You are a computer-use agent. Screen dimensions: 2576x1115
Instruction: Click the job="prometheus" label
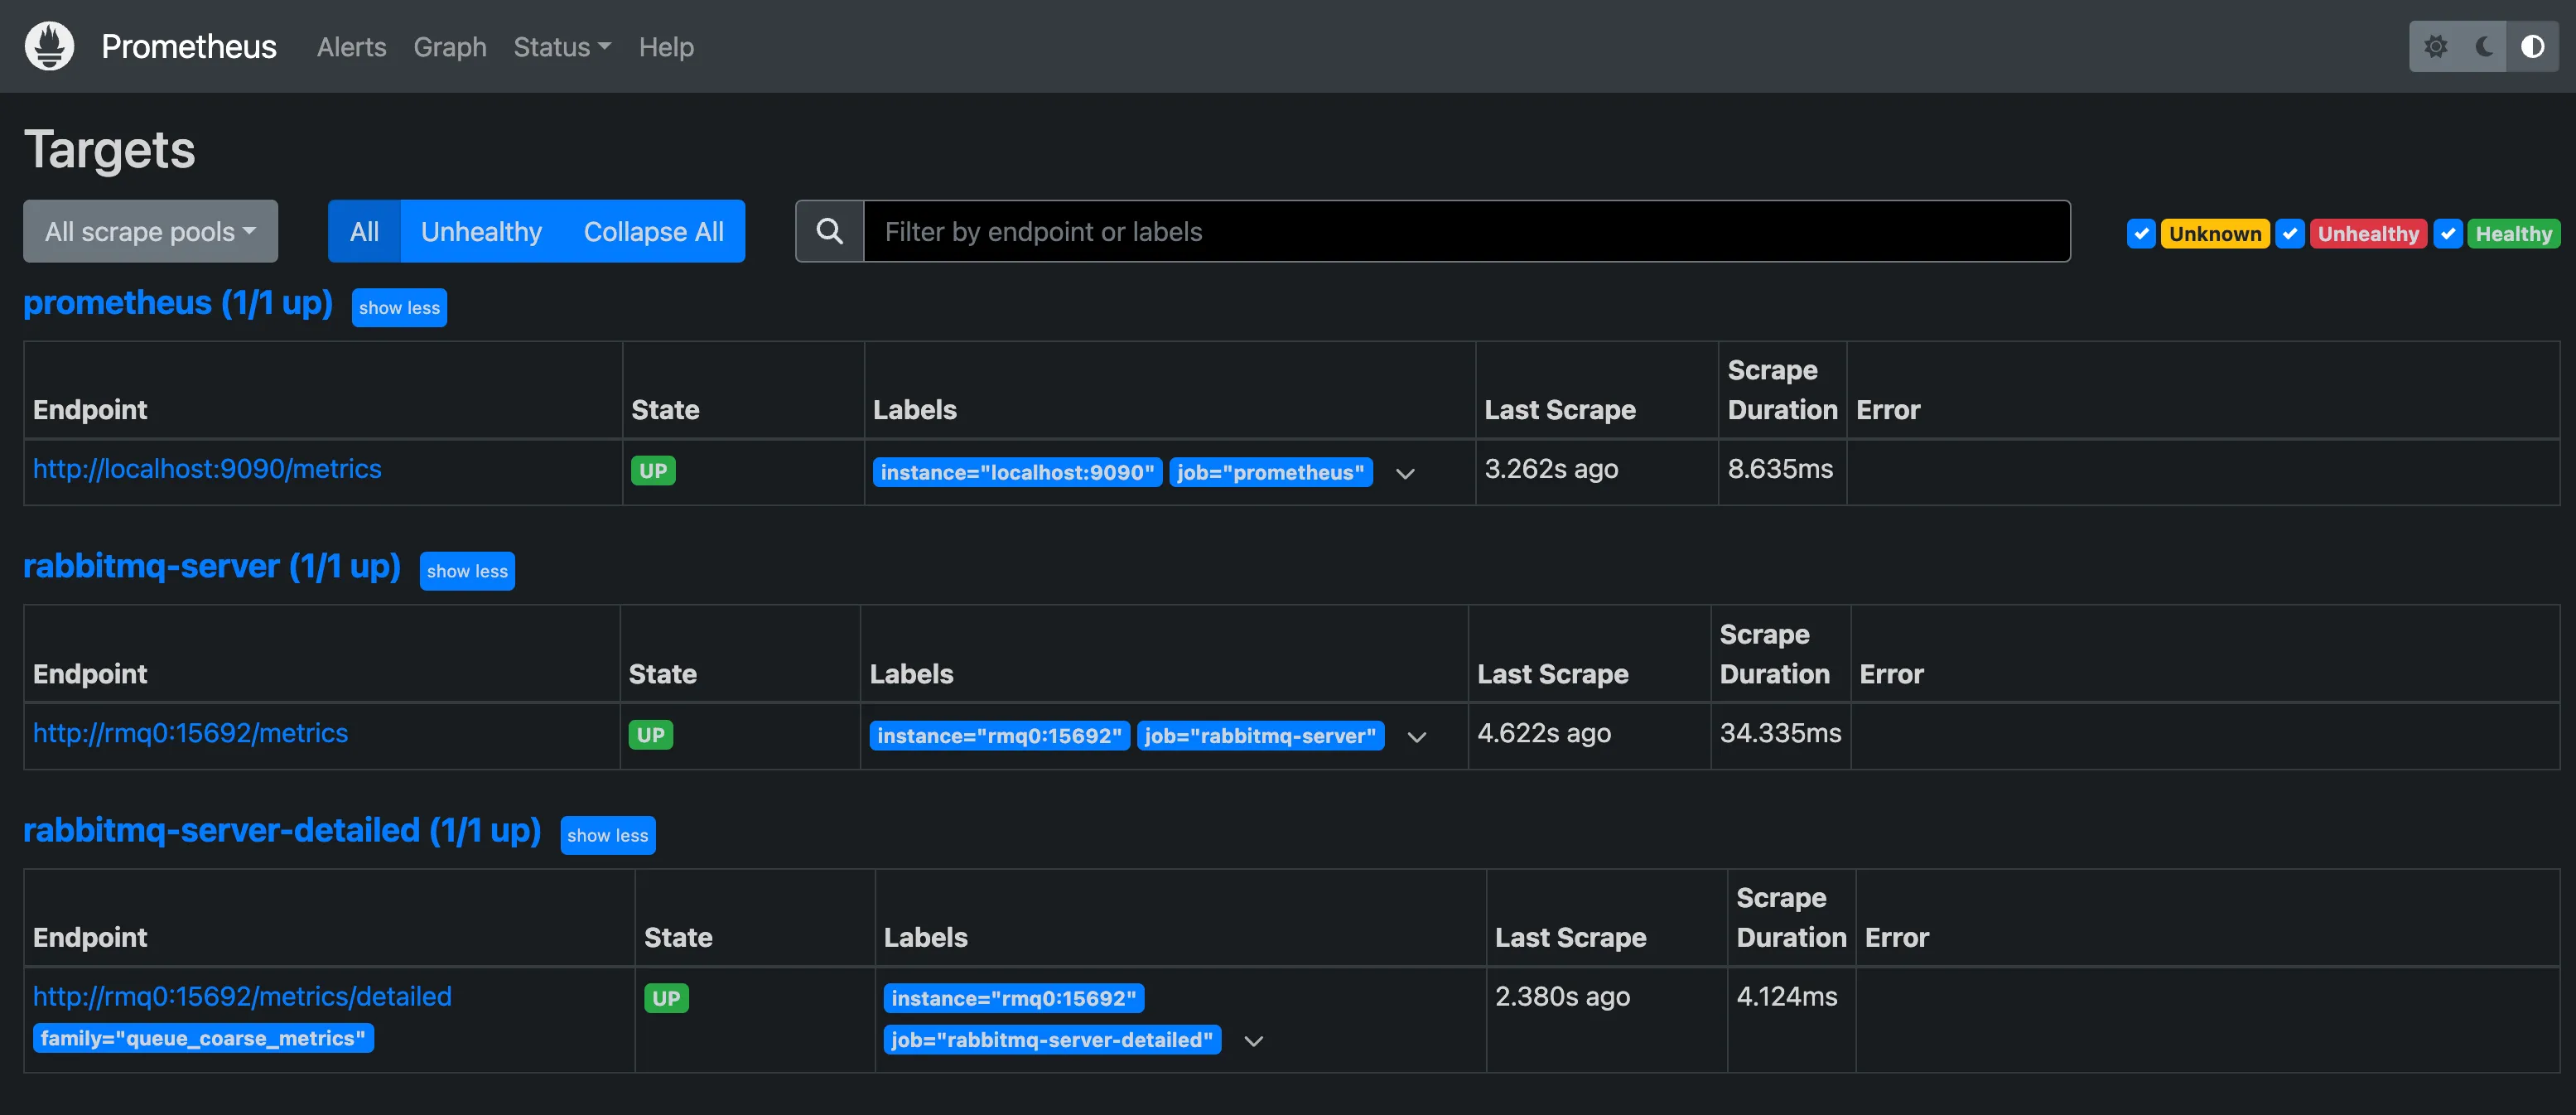1270,472
